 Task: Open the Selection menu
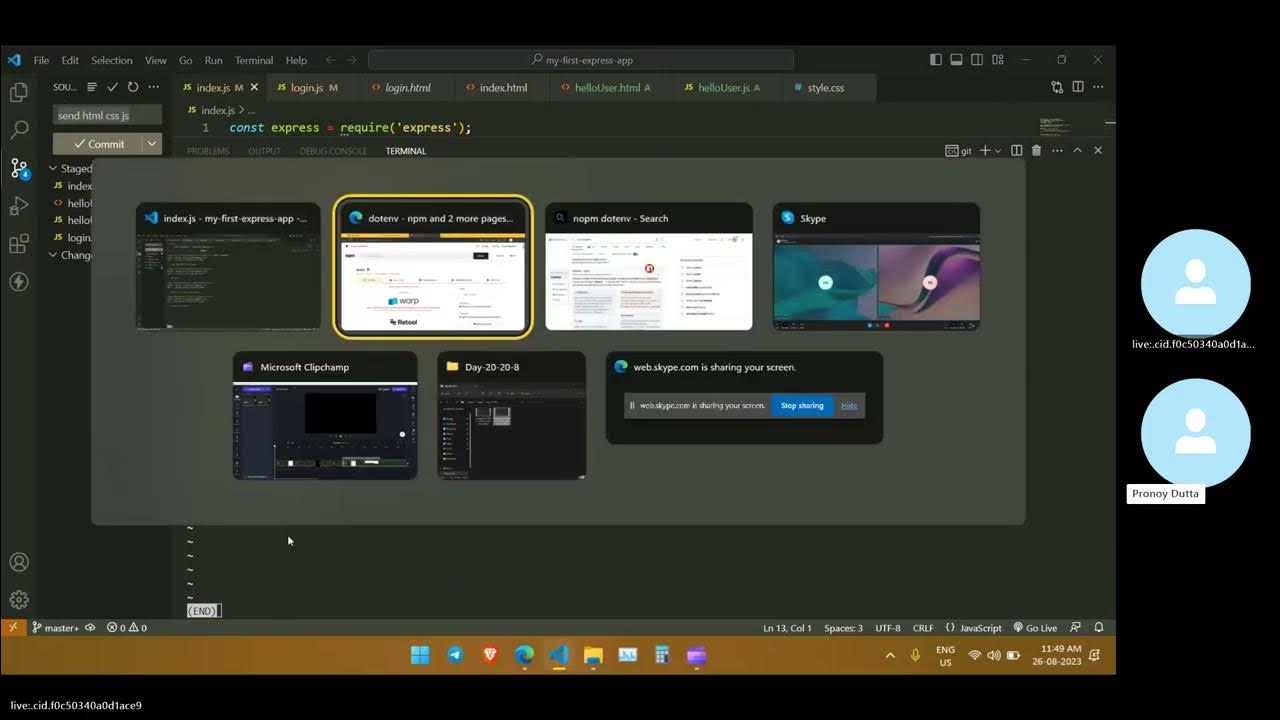point(112,60)
